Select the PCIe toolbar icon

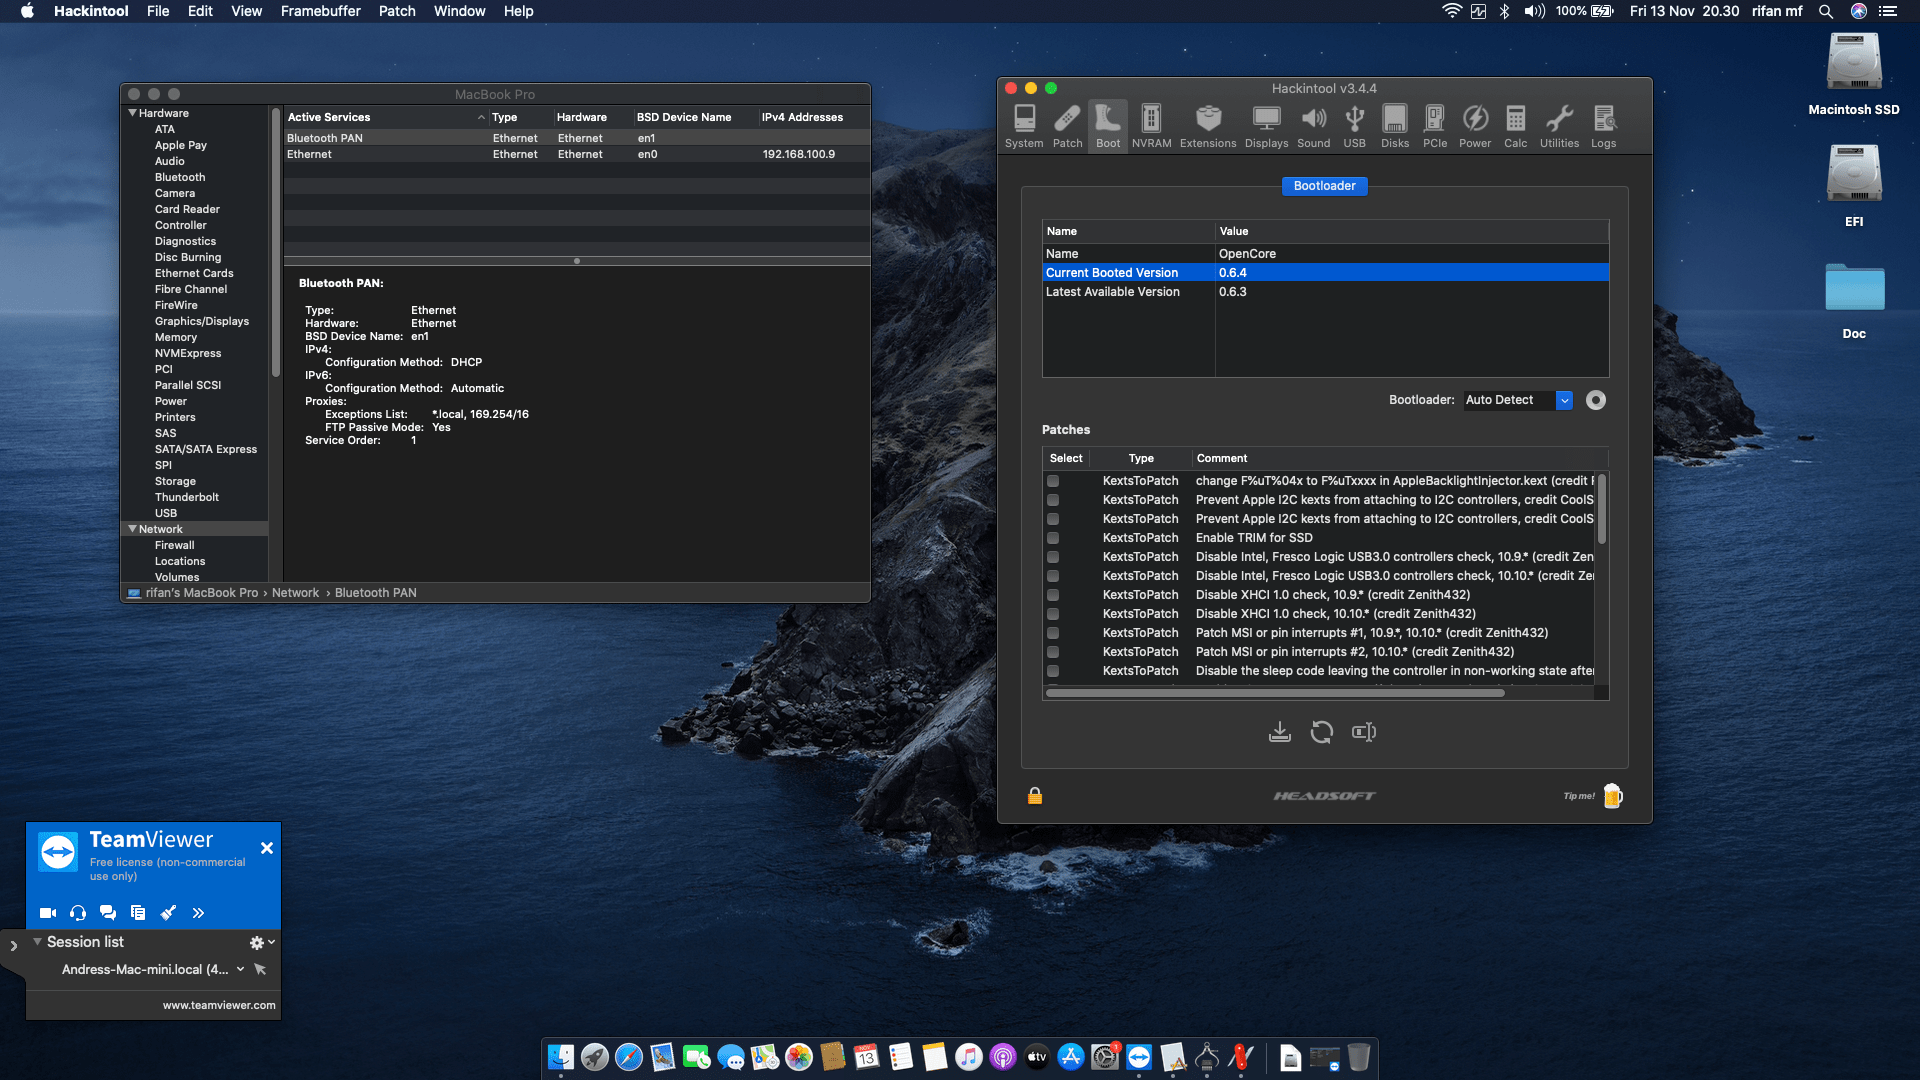[1435, 125]
